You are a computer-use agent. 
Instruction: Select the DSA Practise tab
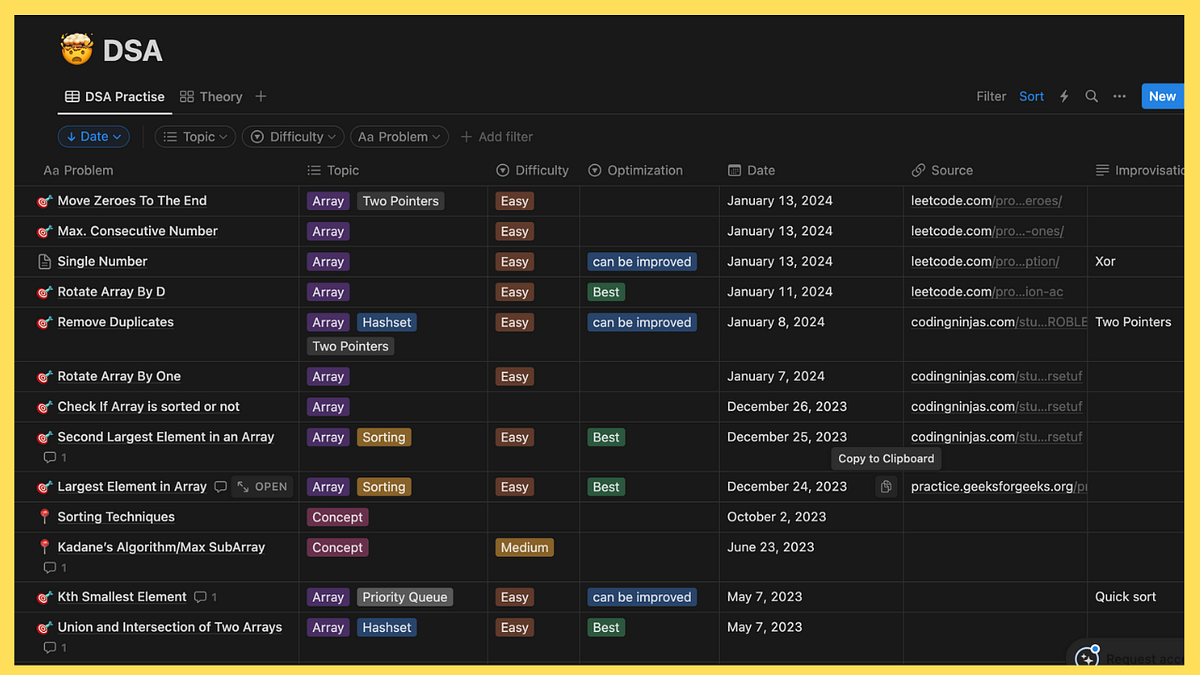(114, 96)
